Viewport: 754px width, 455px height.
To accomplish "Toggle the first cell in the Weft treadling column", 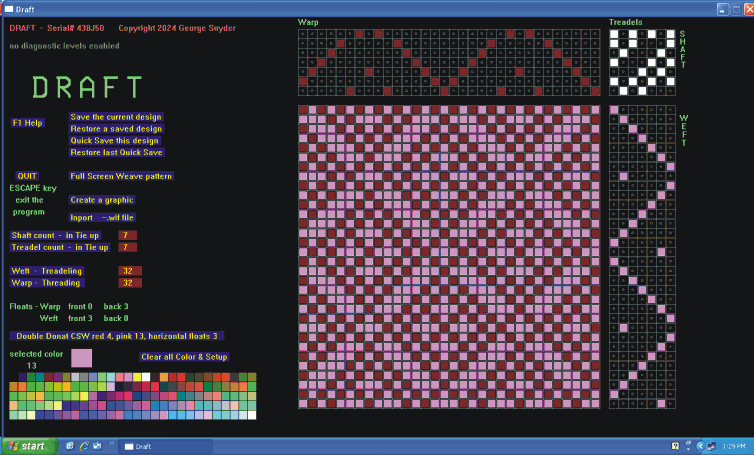I will 615,110.
